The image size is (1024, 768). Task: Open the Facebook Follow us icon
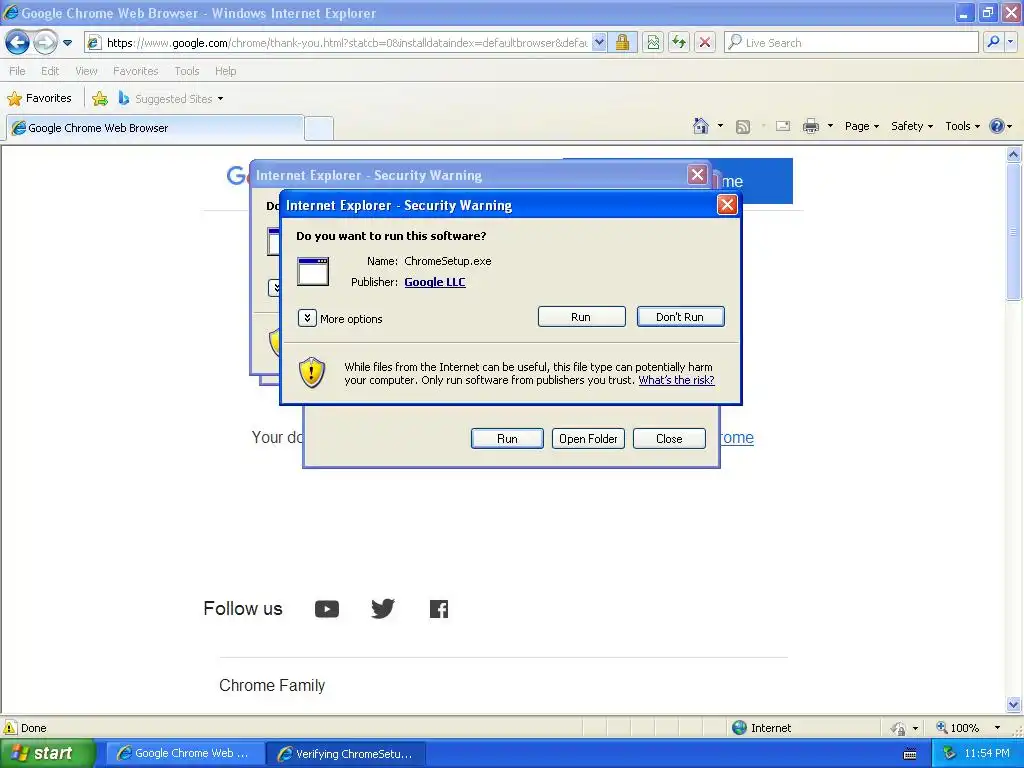pyautogui.click(x=439, y=609)
